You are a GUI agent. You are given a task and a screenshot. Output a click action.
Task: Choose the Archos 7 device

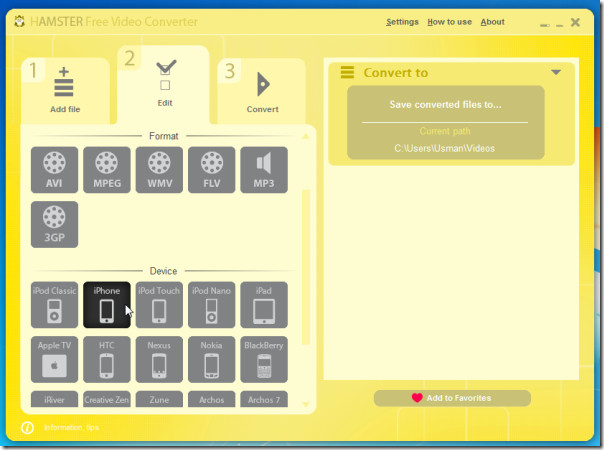[x=264, y=399]
